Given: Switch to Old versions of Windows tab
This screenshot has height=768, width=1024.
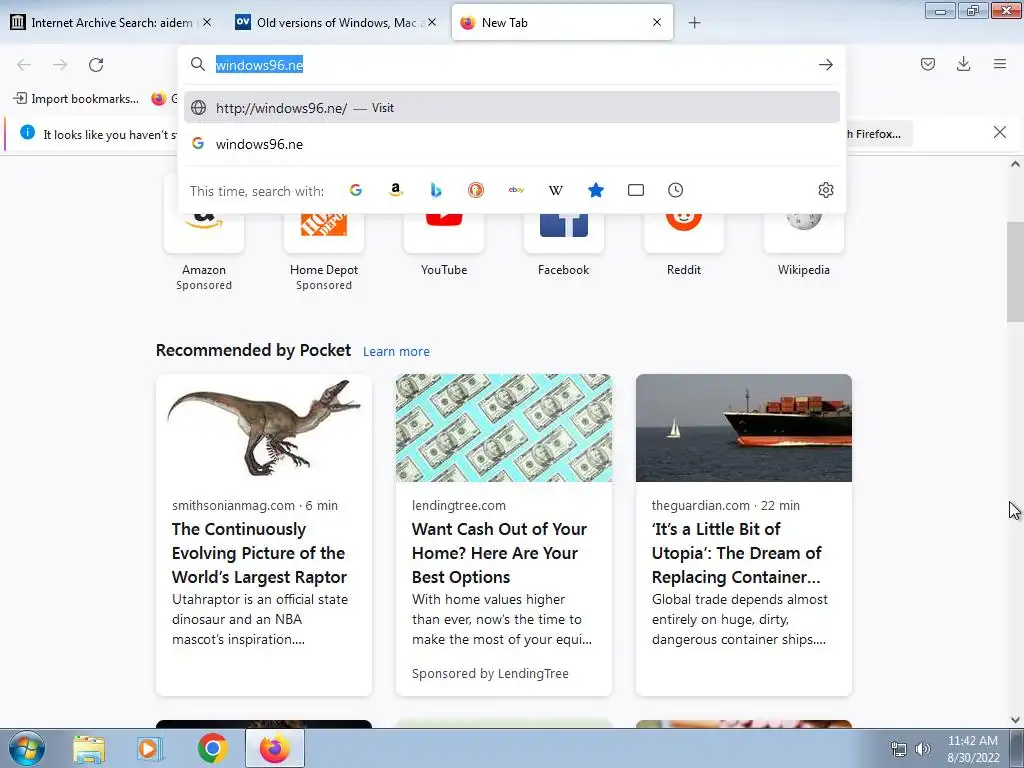Looking at the screenshot, I should pyautogui.click(x=336, y=23).
